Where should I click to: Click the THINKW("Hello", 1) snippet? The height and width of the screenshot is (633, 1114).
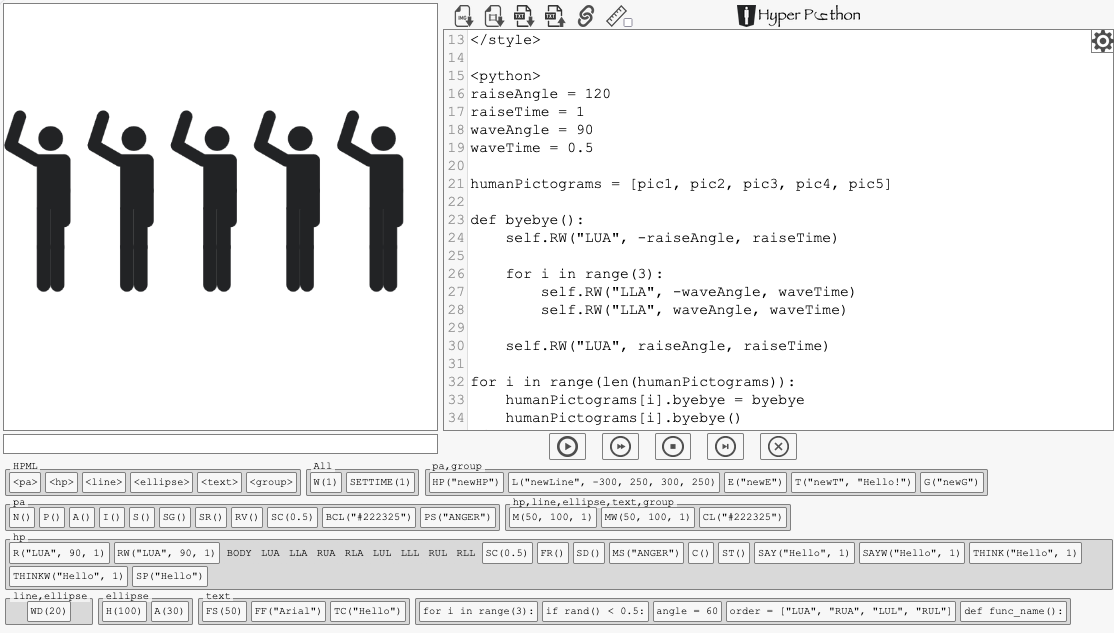point(68,575)
